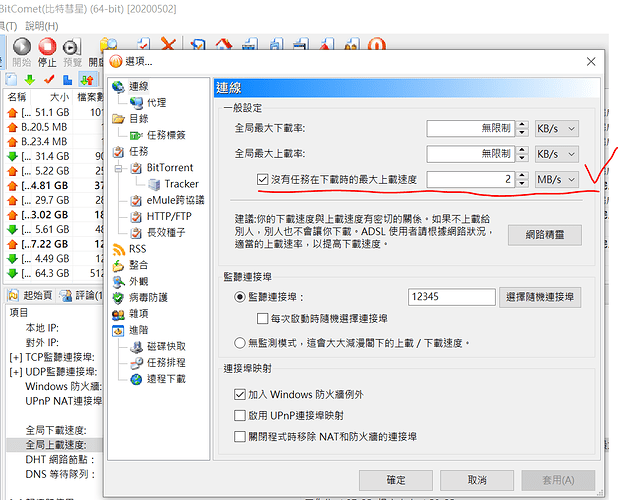Collapse the BitTorrent tree node
This screenshot has width=618, height=500.
tap(118, 169)
